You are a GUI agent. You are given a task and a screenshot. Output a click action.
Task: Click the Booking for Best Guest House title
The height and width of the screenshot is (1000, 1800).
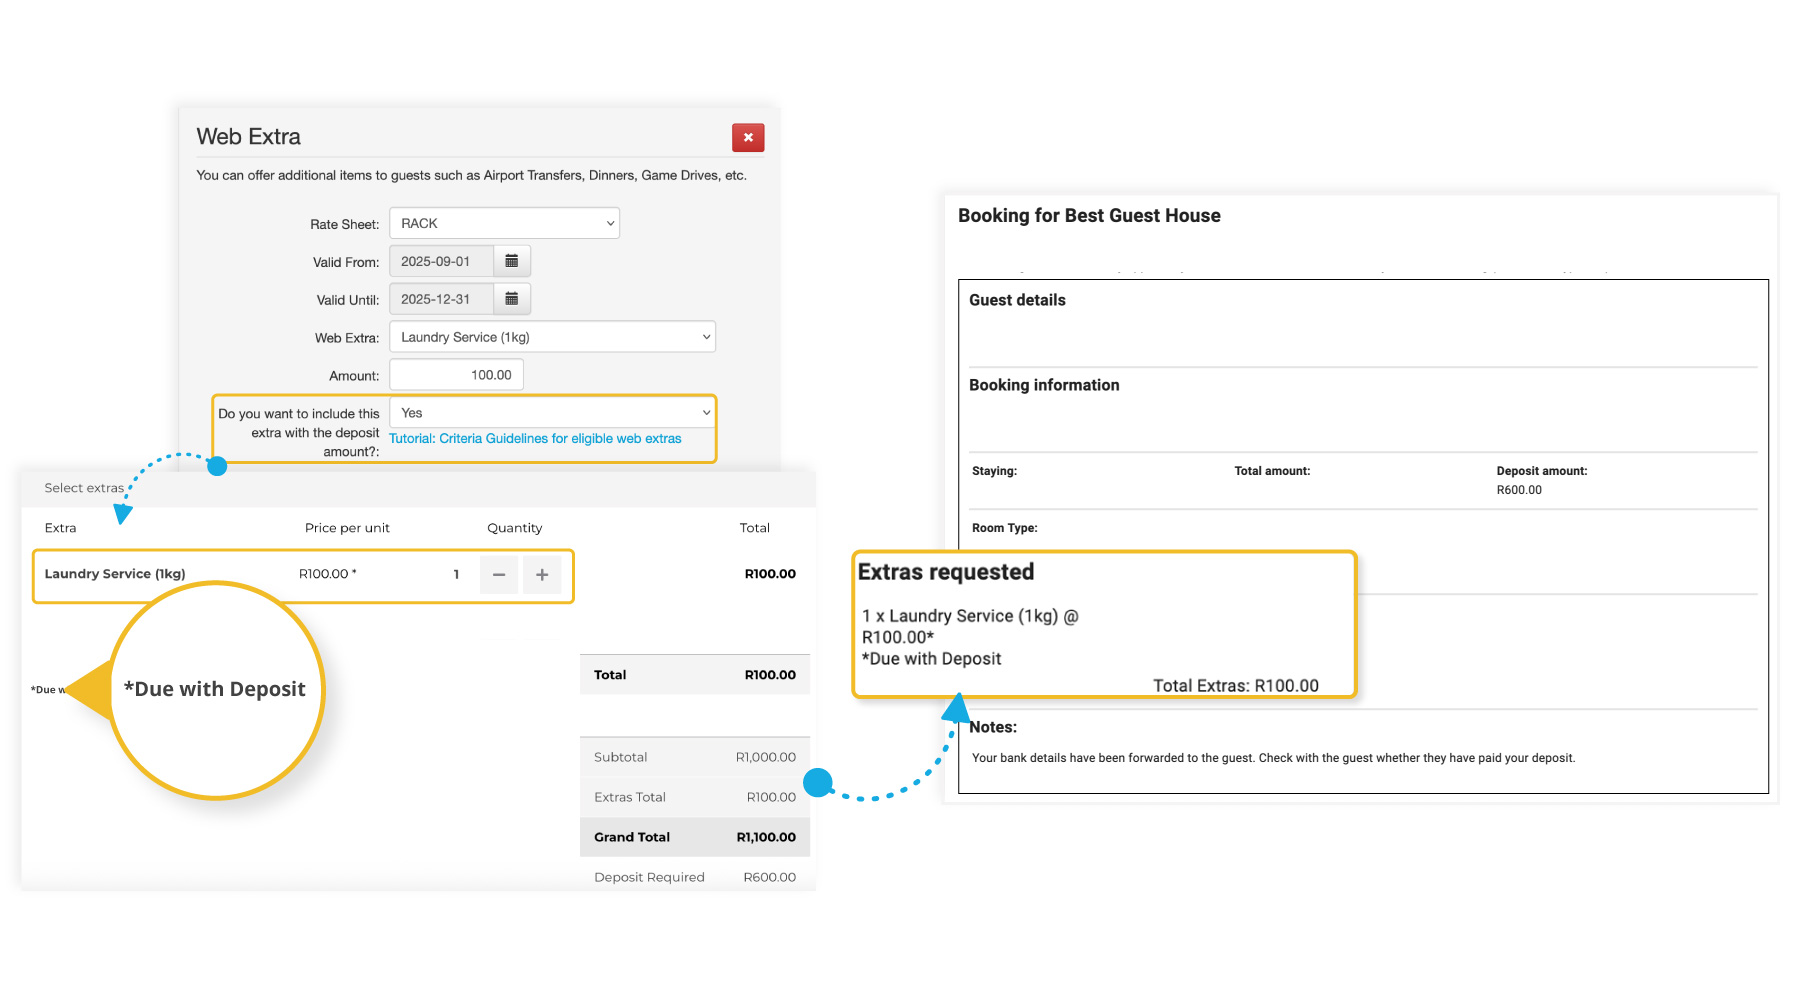1089,216
